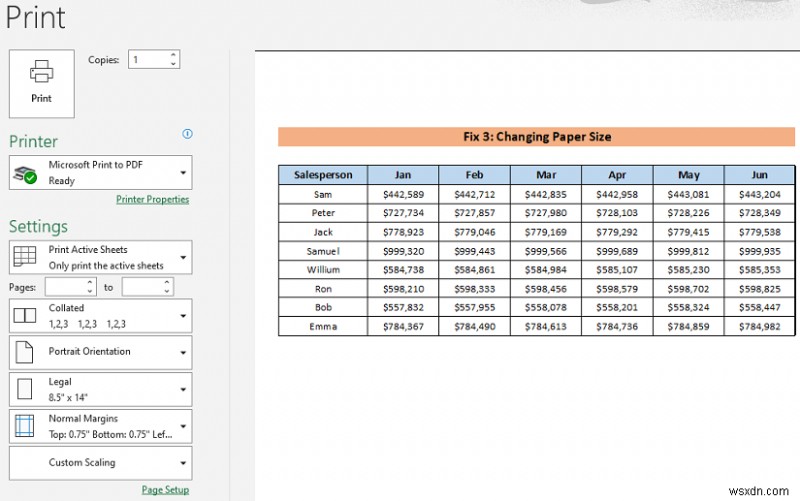Image resolution: width=800 pixels, height=501 pixels.
Task: Increase the Pages to value
Action: coord(167,282)
